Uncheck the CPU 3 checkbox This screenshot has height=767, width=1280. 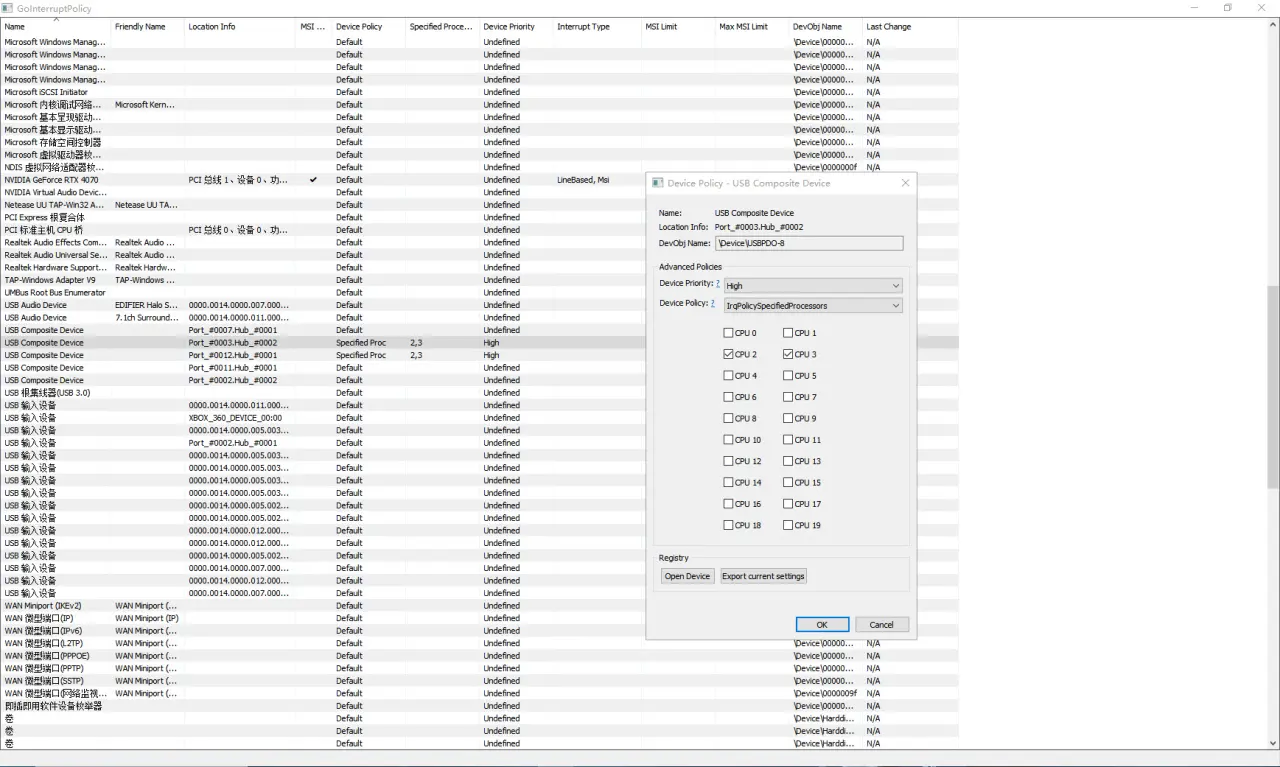click(788, 354)
